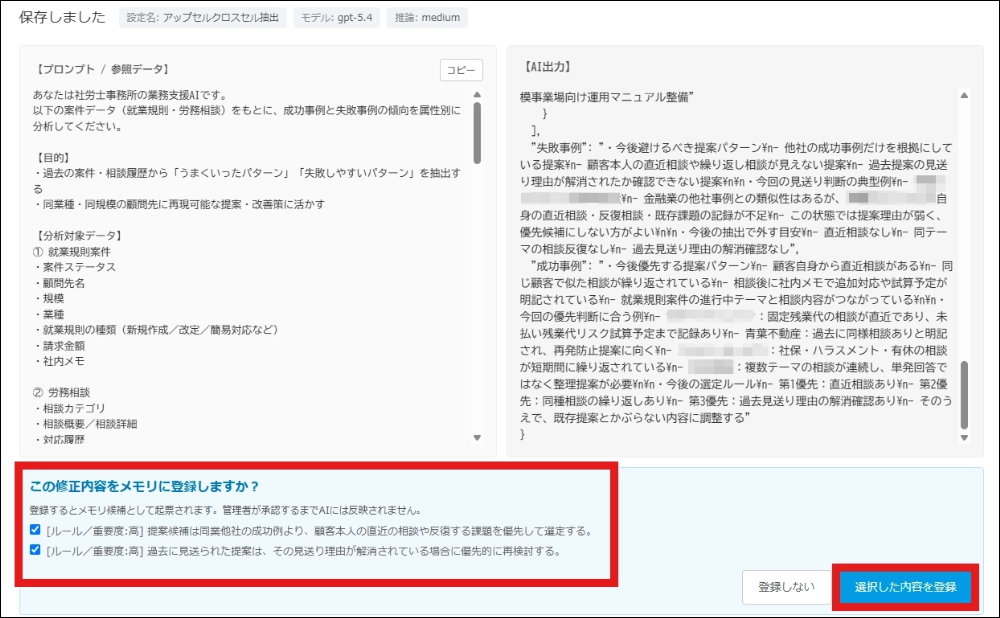Click the ・相談概要／相談詳細 bullet
Screen dimensions: 1000x618
click(85, 423)
